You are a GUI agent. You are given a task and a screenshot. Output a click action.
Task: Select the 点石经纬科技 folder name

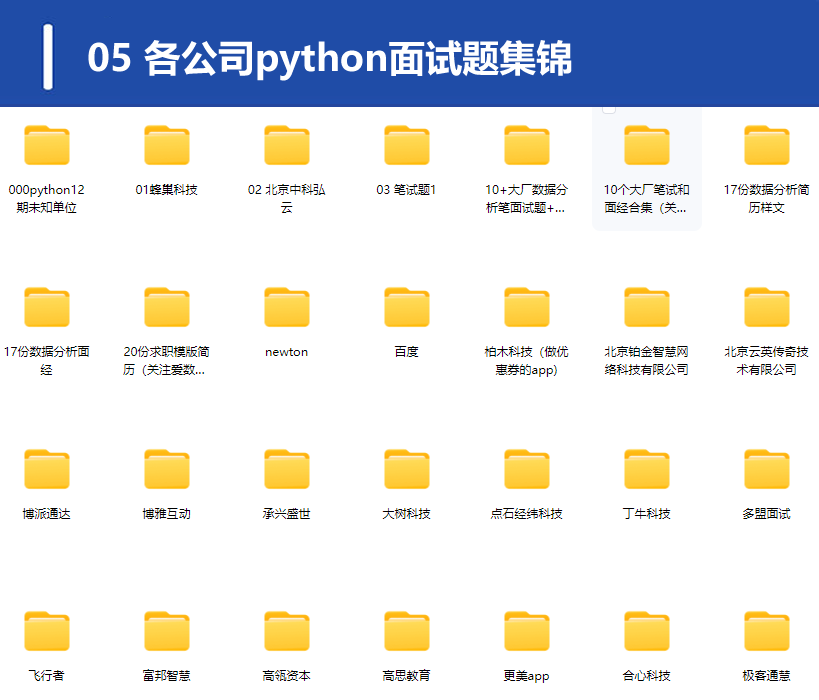click(x=526, y=514)
